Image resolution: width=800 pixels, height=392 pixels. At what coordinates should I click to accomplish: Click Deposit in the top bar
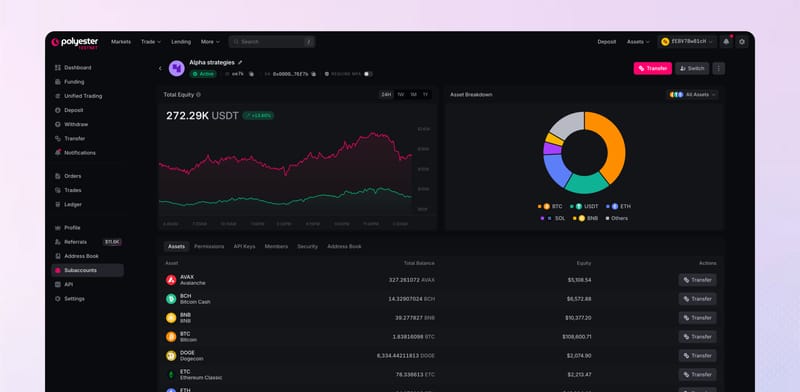pos(607,42)
